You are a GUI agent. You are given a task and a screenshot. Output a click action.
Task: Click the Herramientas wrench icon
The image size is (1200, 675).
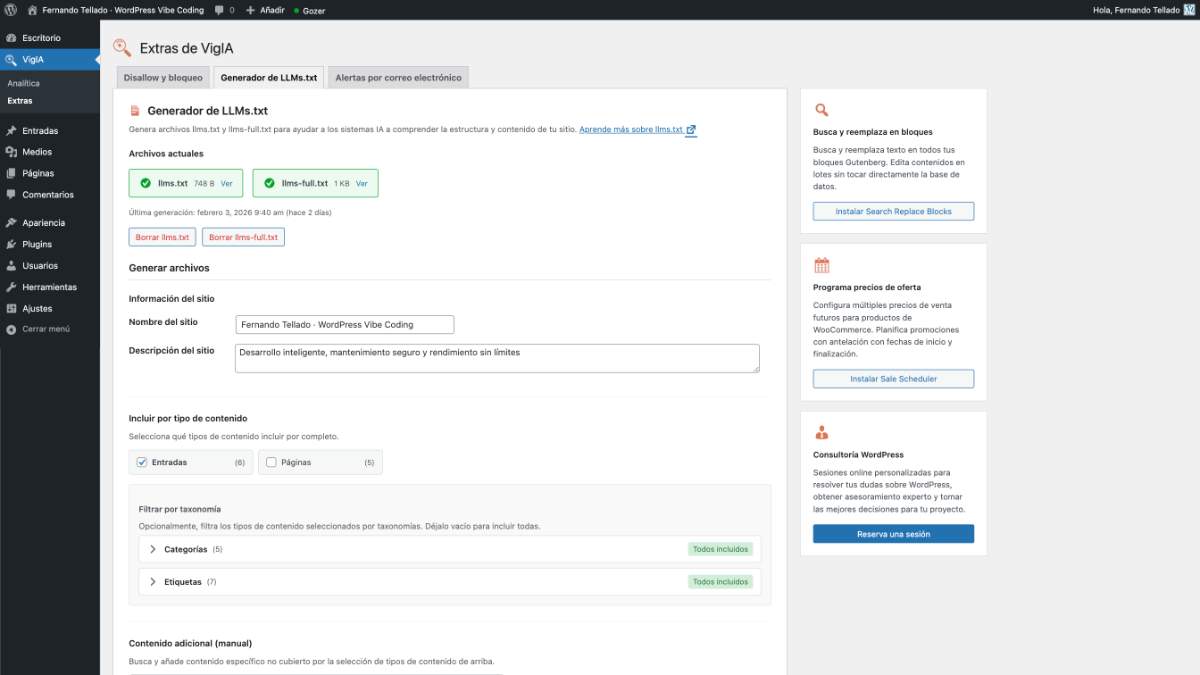pyautogui.click(x=11, y=287)
